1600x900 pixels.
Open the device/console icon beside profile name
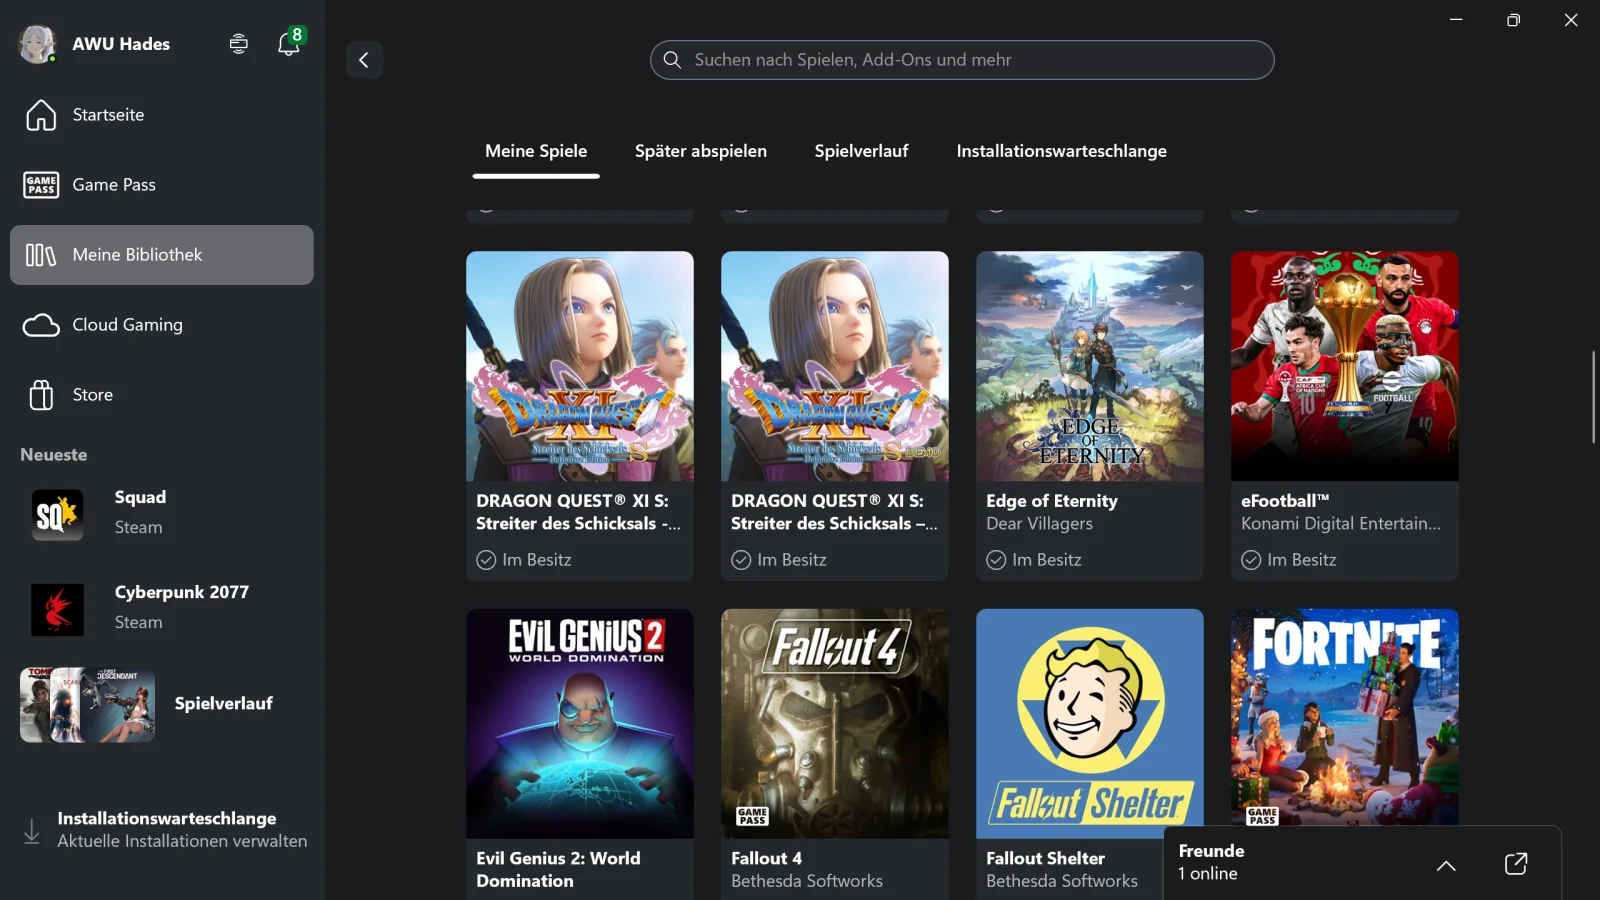click(x=238, y=44)
